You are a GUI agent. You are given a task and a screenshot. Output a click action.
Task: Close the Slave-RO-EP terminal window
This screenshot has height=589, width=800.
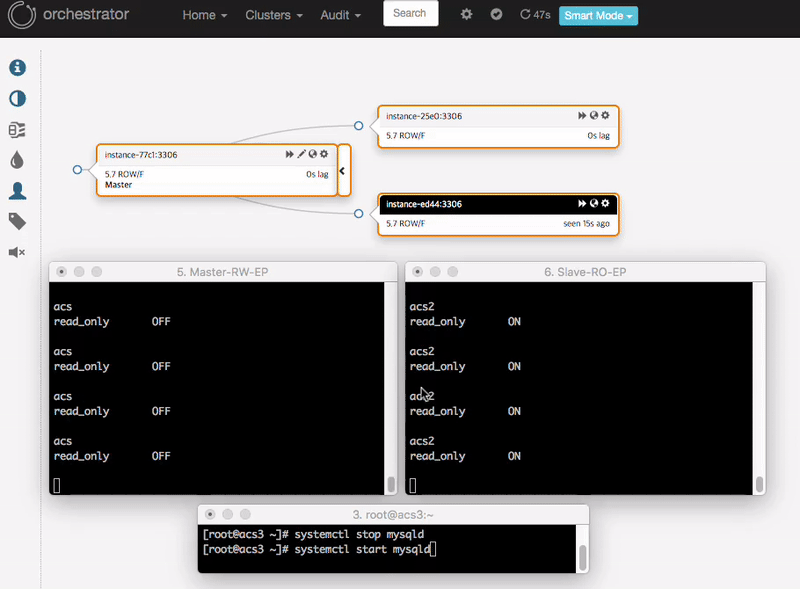click(x=417, y=272)
